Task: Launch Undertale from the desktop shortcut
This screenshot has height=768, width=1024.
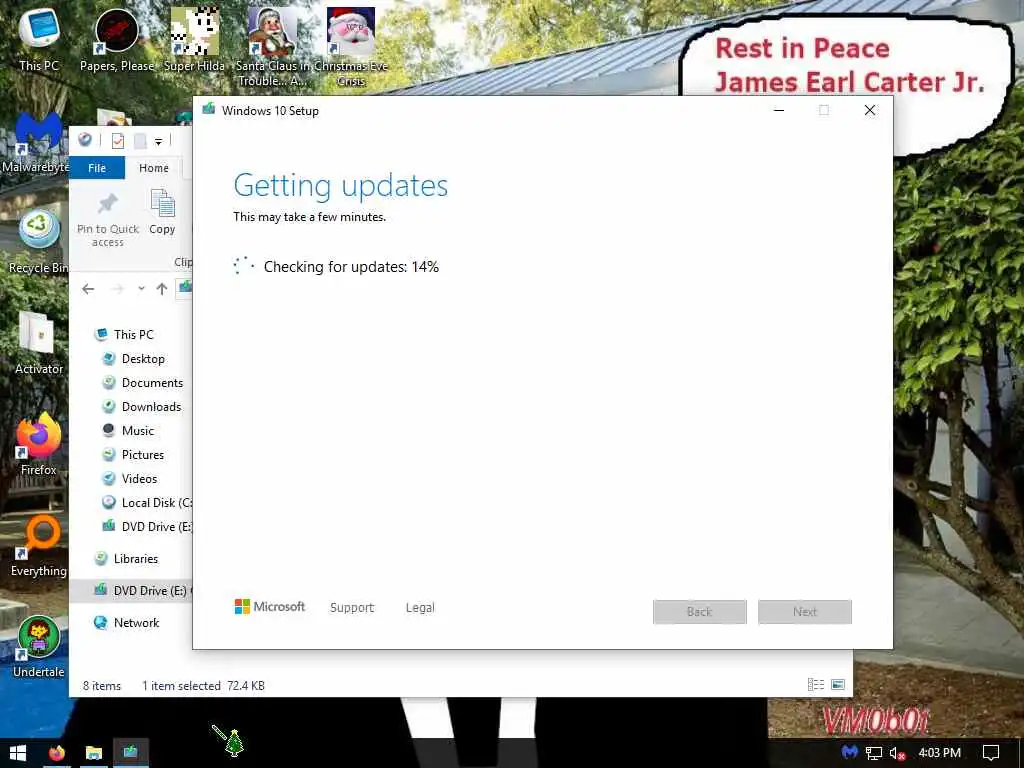Action: click(x=39, y=647)
